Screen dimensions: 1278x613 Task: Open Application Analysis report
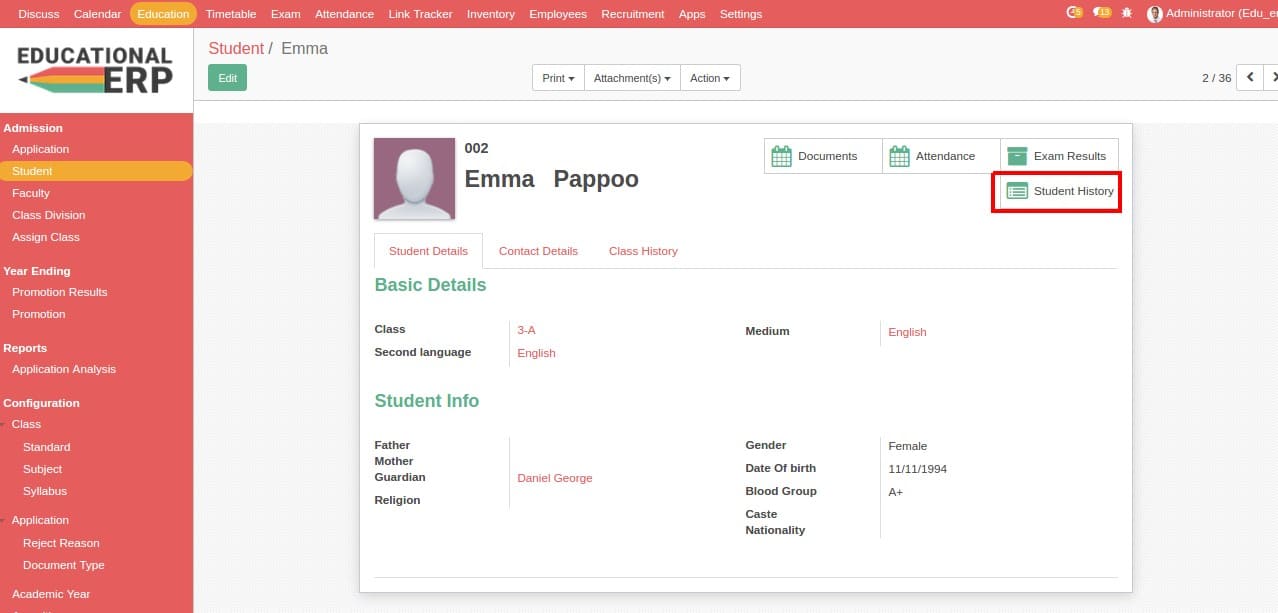tap(64, 369)
